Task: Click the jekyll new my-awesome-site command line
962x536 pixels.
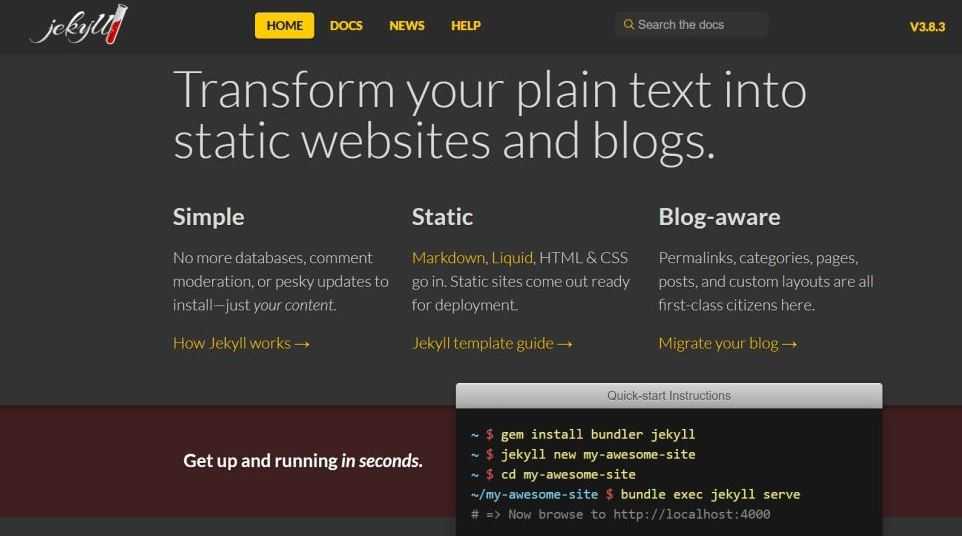Action: pos(583,454)
